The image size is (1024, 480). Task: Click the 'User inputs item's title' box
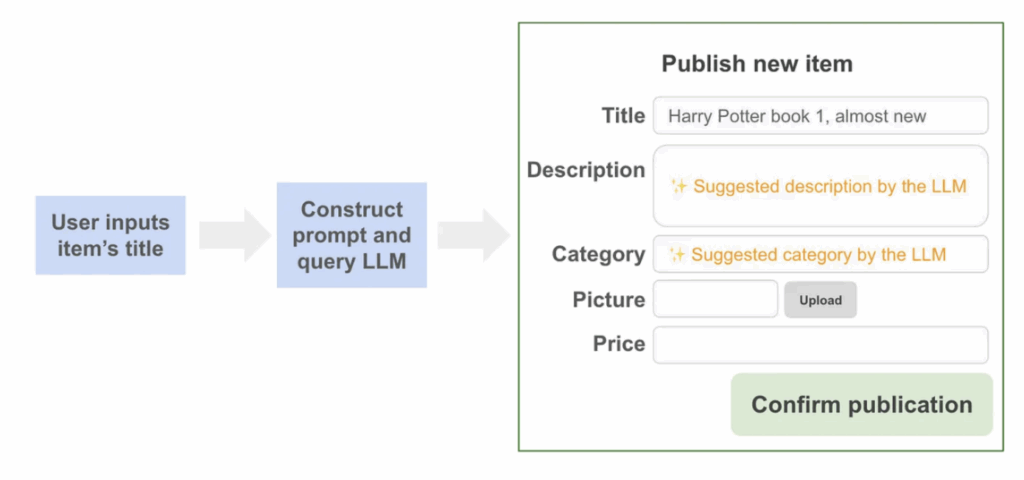pyautogui.click(x=111, y=236)
